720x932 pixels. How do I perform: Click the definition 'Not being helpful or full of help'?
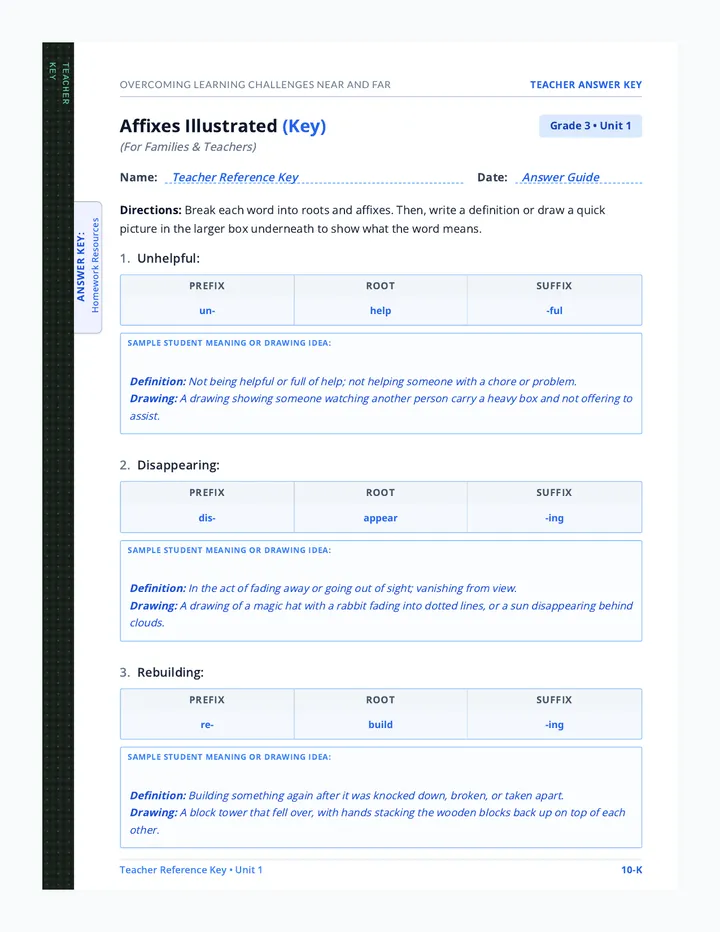tap(353, 382)
